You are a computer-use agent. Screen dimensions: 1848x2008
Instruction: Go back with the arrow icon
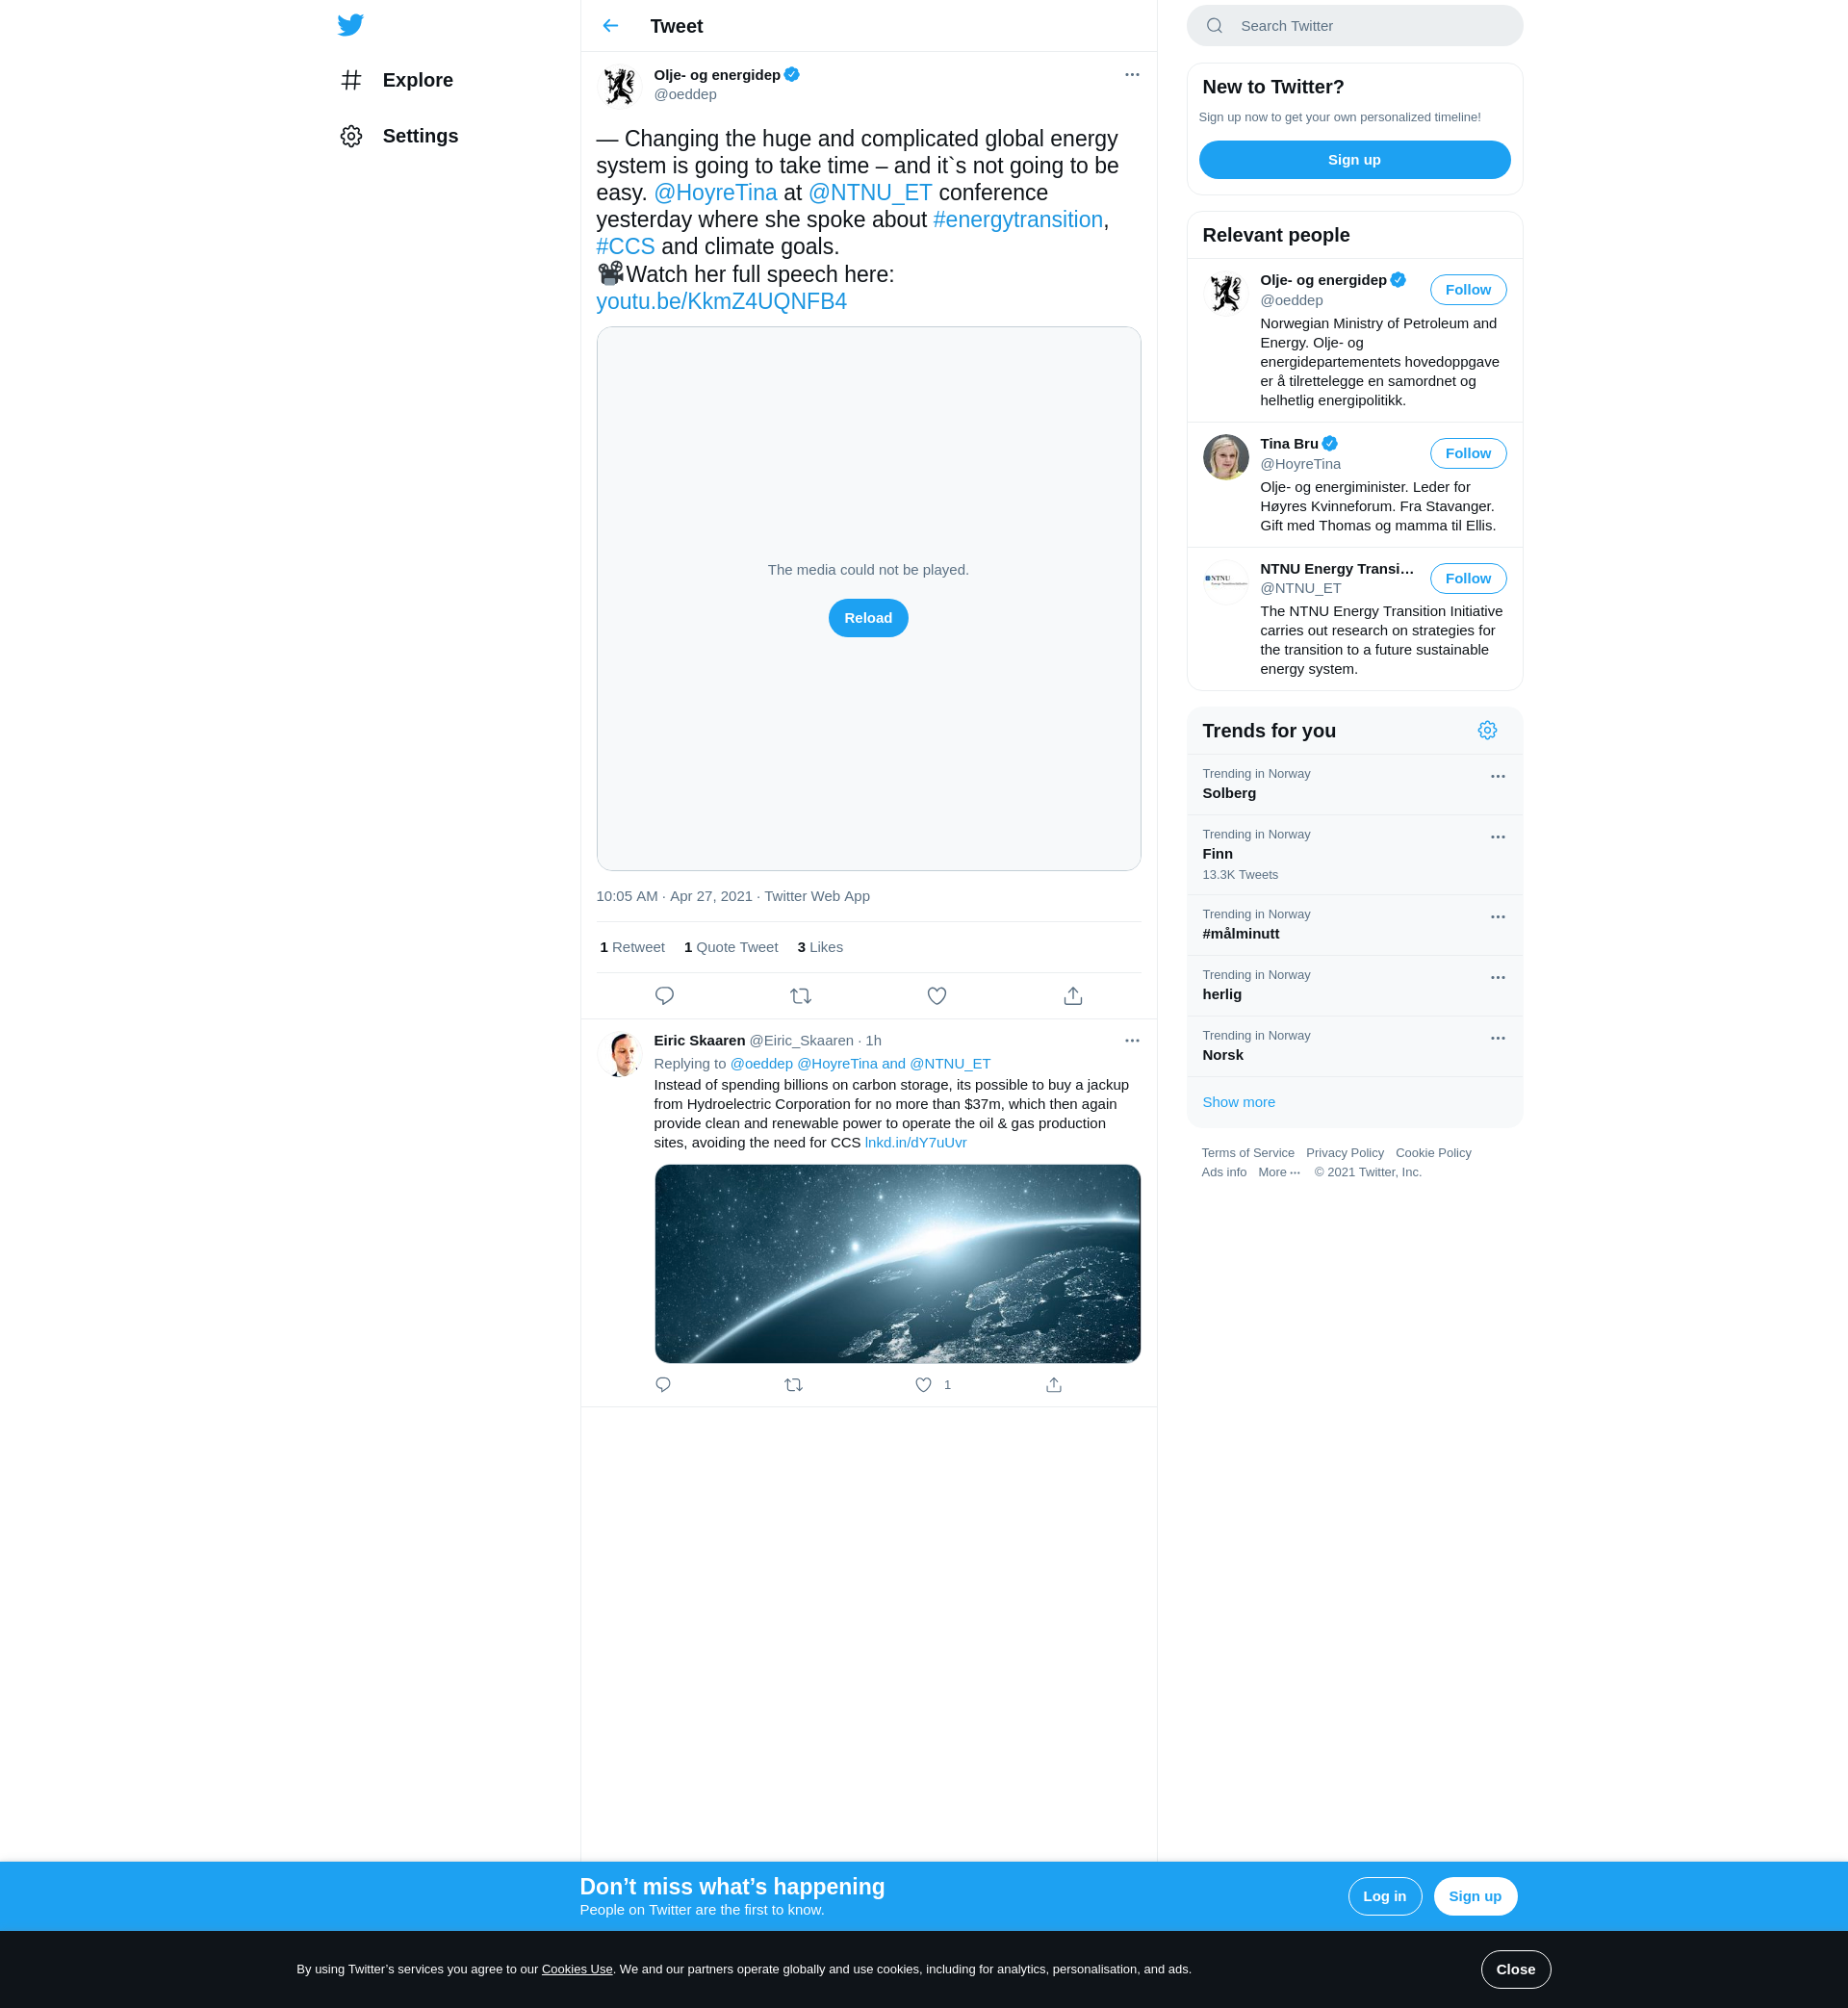[610, 26]
